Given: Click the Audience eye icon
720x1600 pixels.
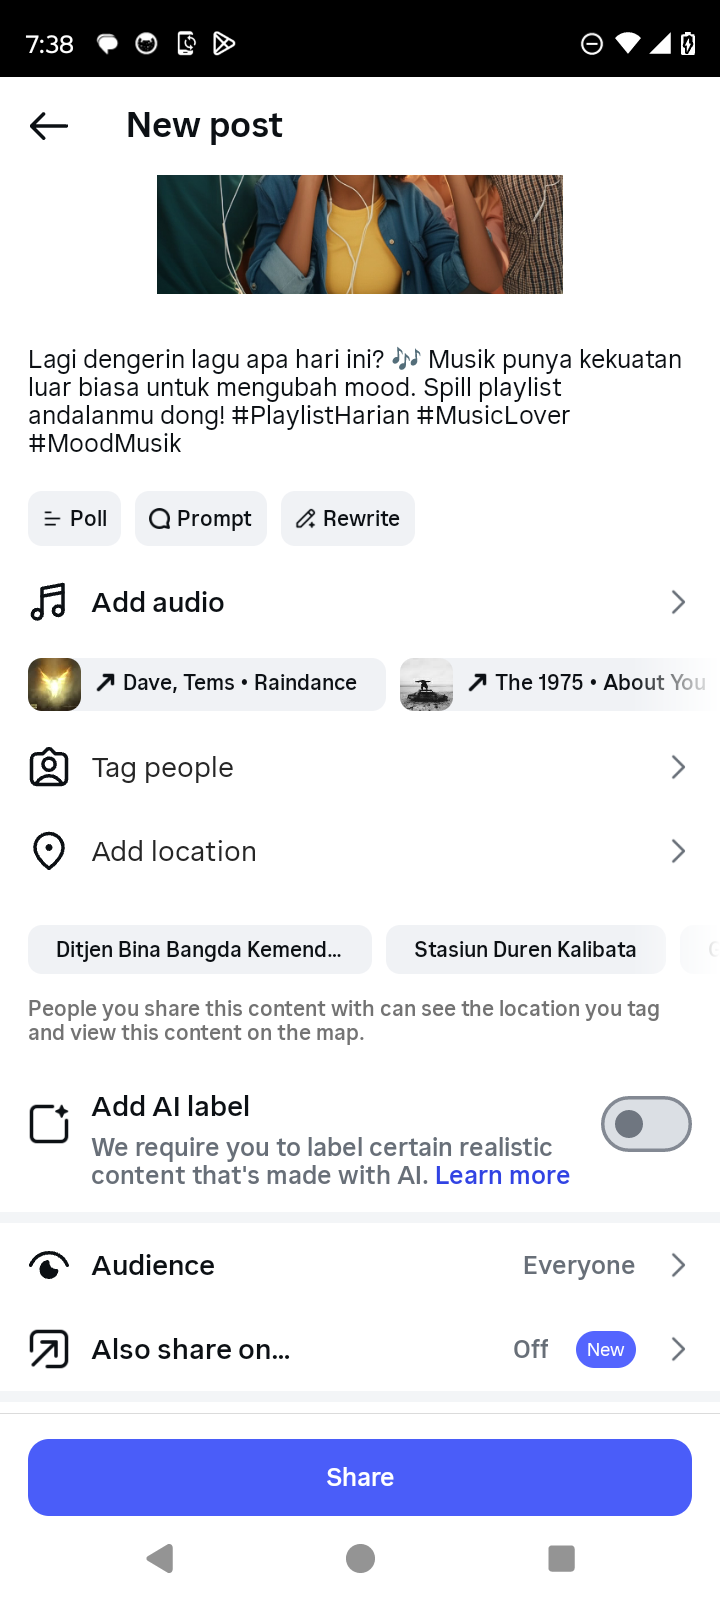Looking at the screenshot, I should pyautogui.click(x=49, y=1266).
